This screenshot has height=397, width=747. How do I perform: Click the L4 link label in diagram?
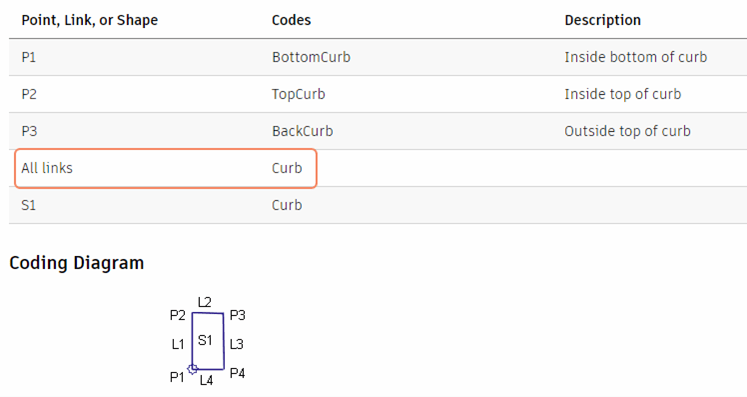(206, 380)
